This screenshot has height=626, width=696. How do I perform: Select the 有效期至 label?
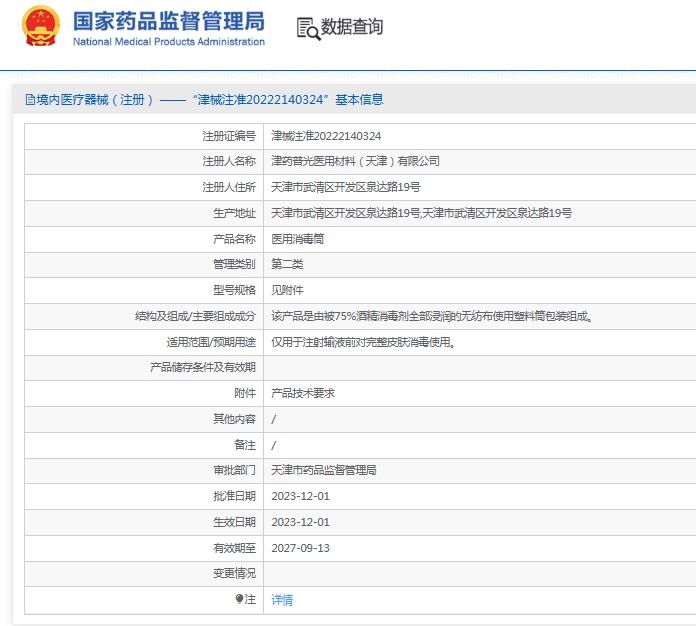[x=234, y=548]
